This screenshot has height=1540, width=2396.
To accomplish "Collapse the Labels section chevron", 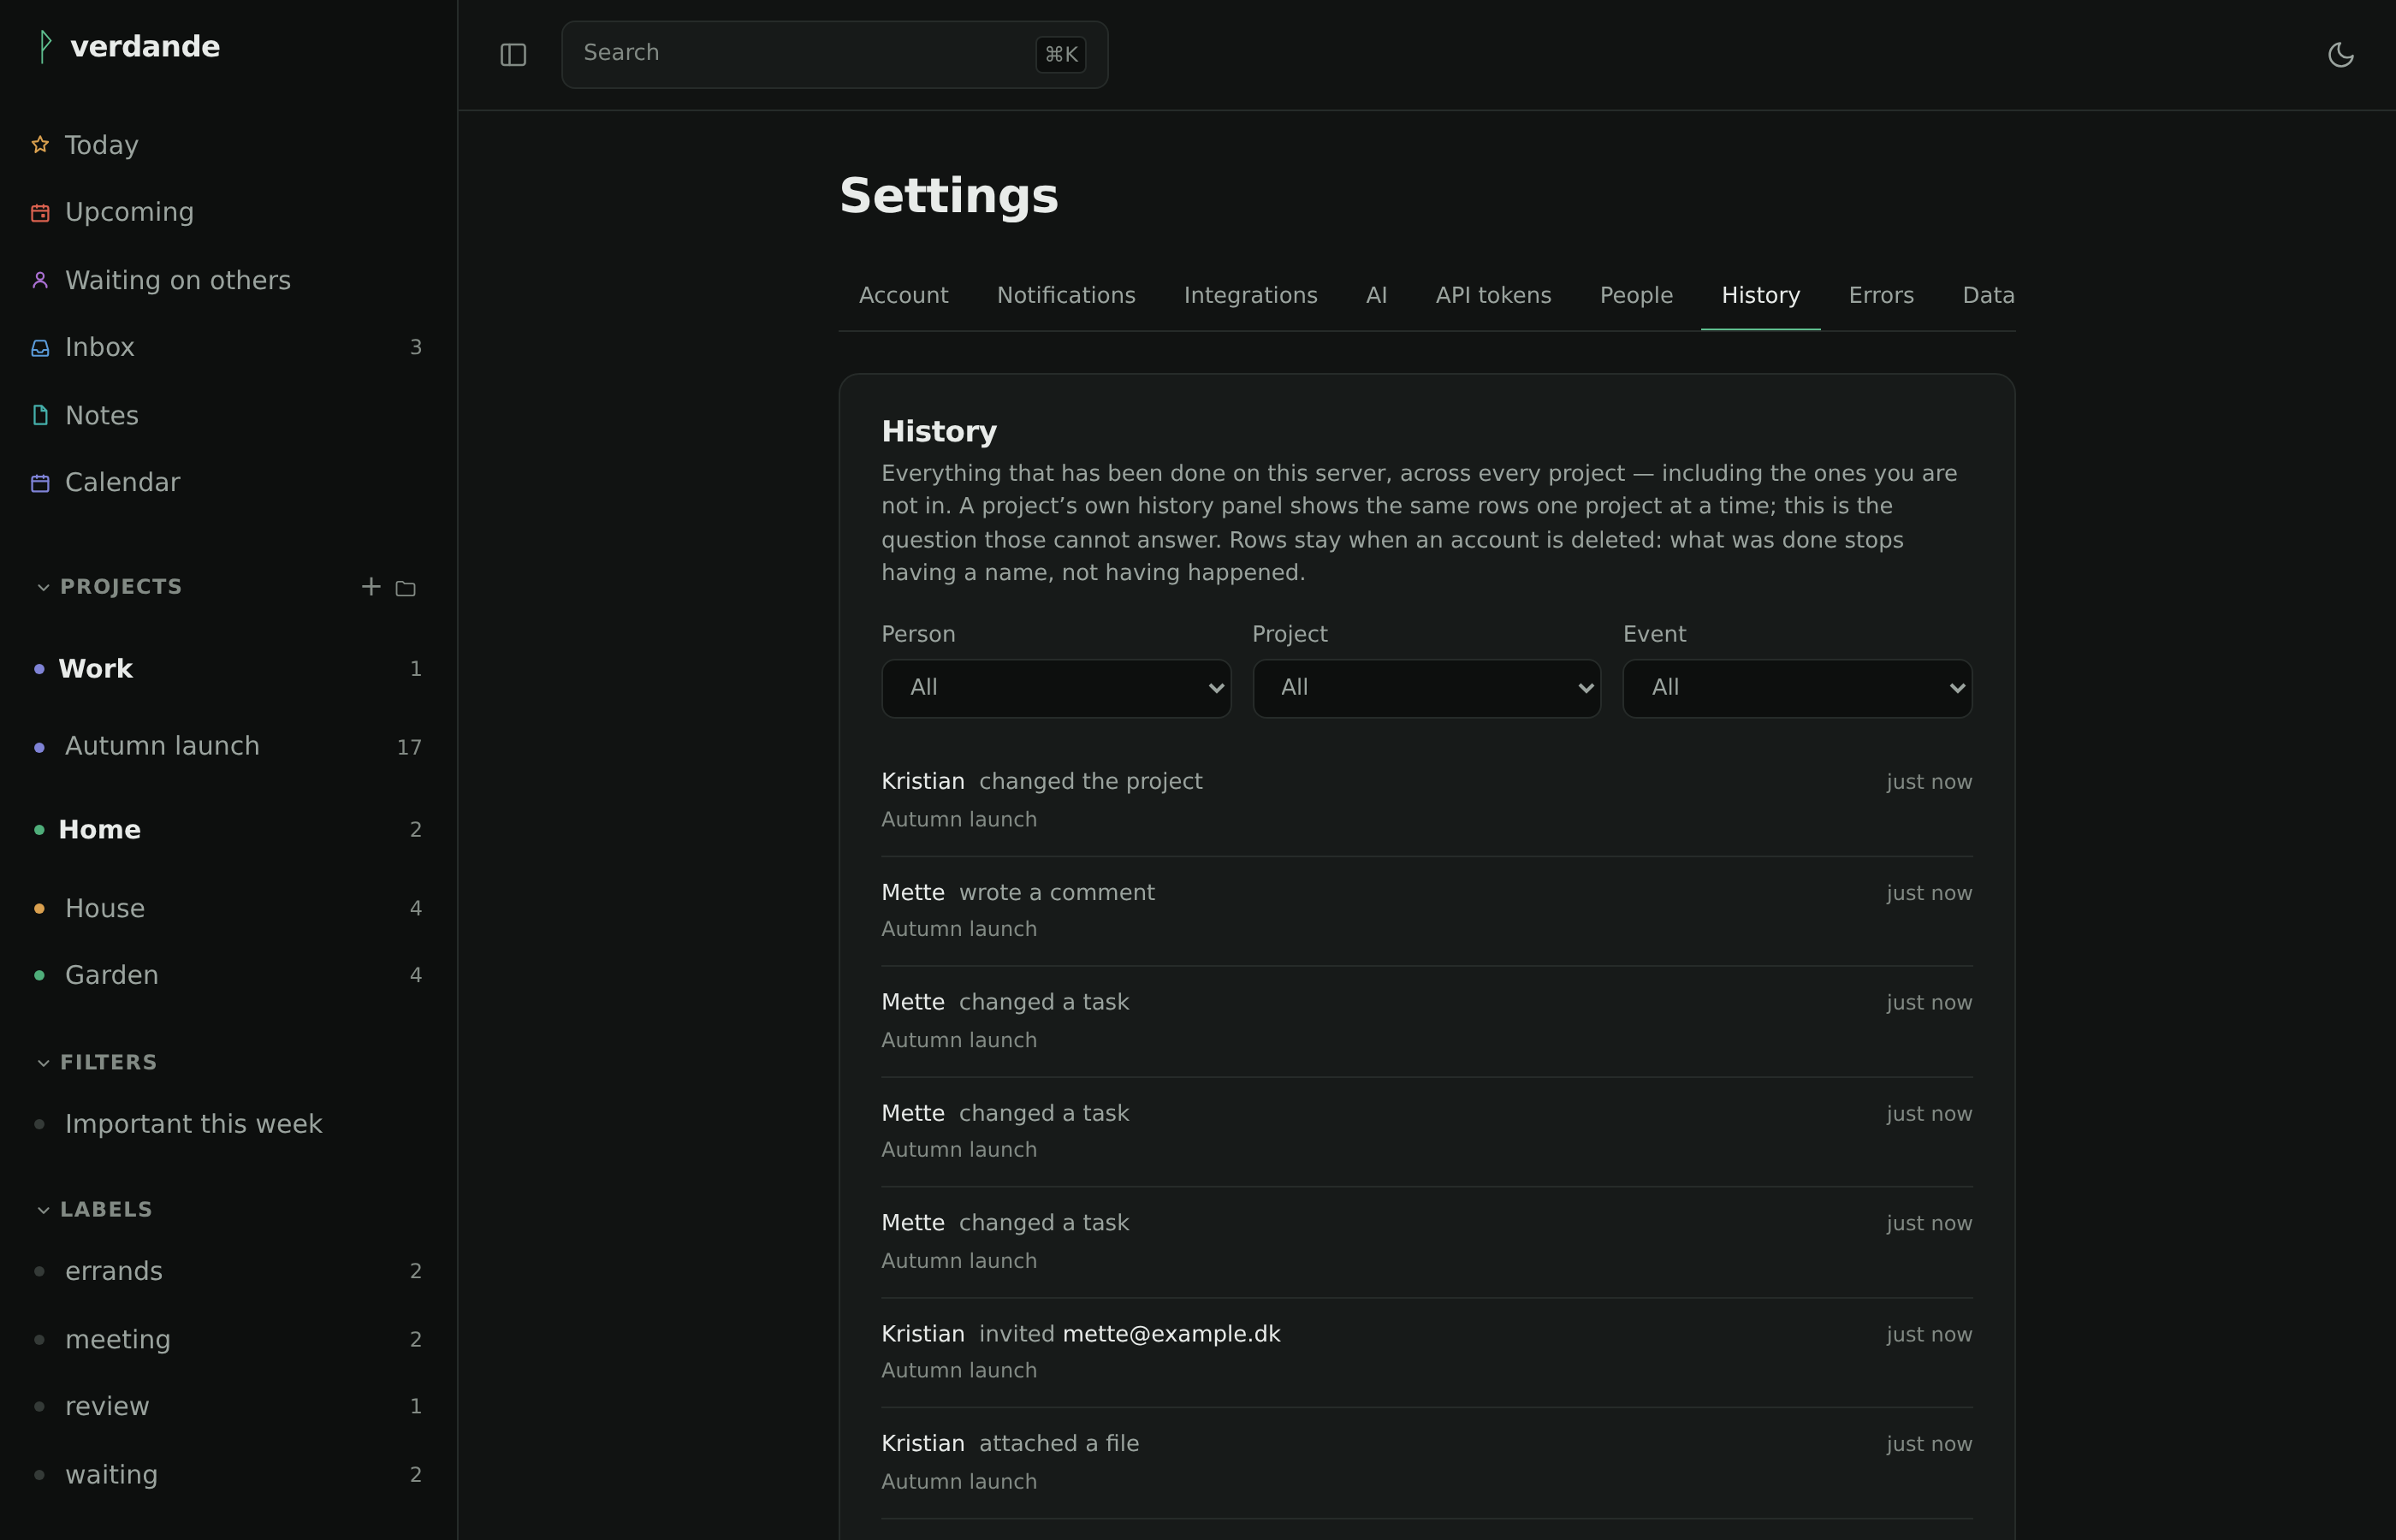I will [x=43, y=1210].
